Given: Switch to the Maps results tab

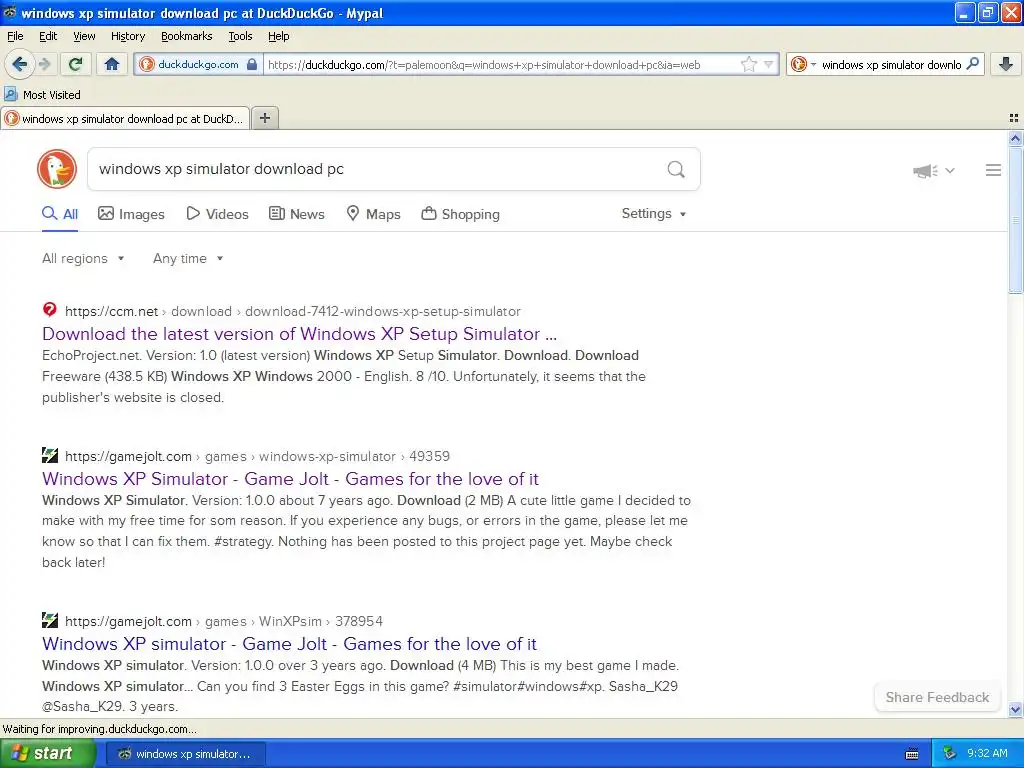Looking at the screenshot, I should (x=373, y=214).
